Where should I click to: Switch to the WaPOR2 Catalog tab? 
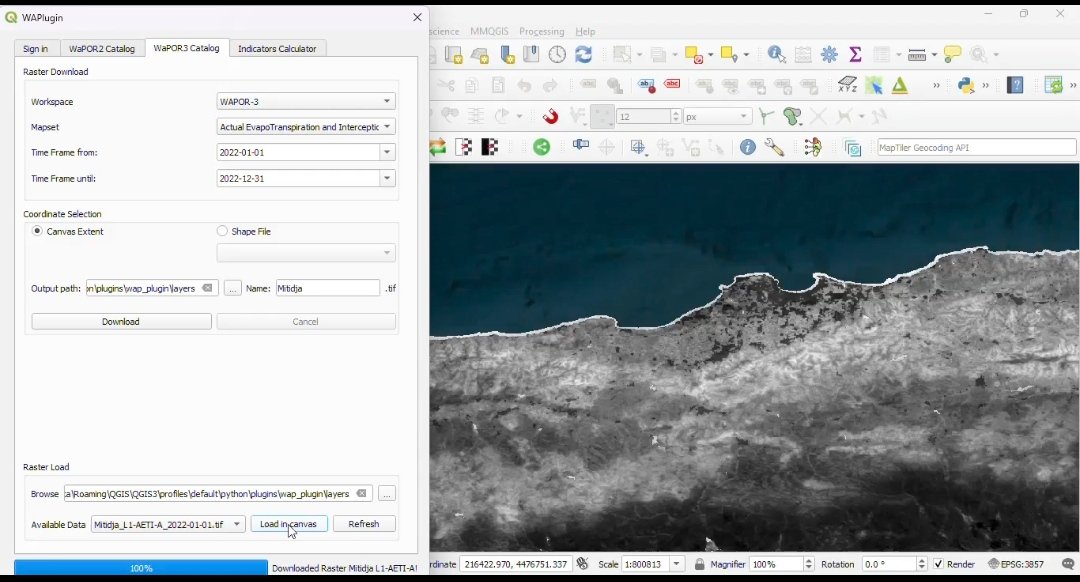click(102, 48)
